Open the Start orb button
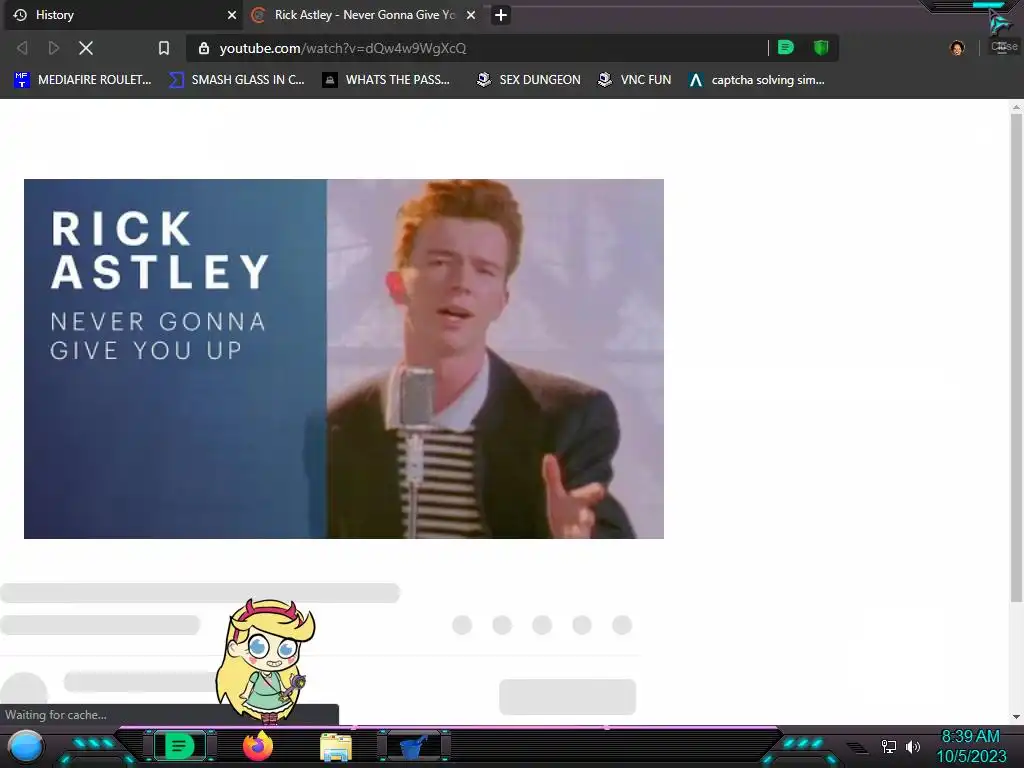1024x768 pixels. coord(26,747)
